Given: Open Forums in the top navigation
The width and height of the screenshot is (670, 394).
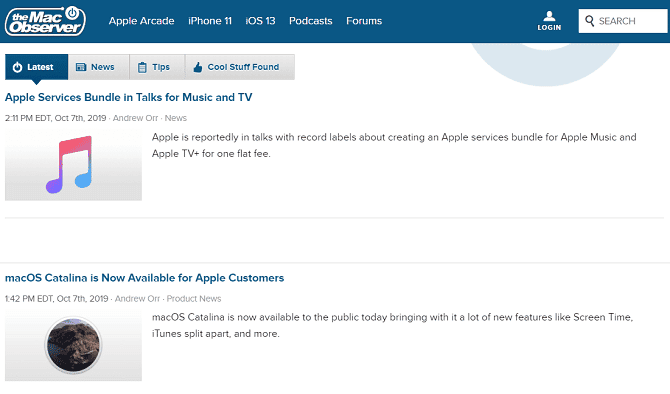Looking at the screenshot, I should (x=364, y=21).
